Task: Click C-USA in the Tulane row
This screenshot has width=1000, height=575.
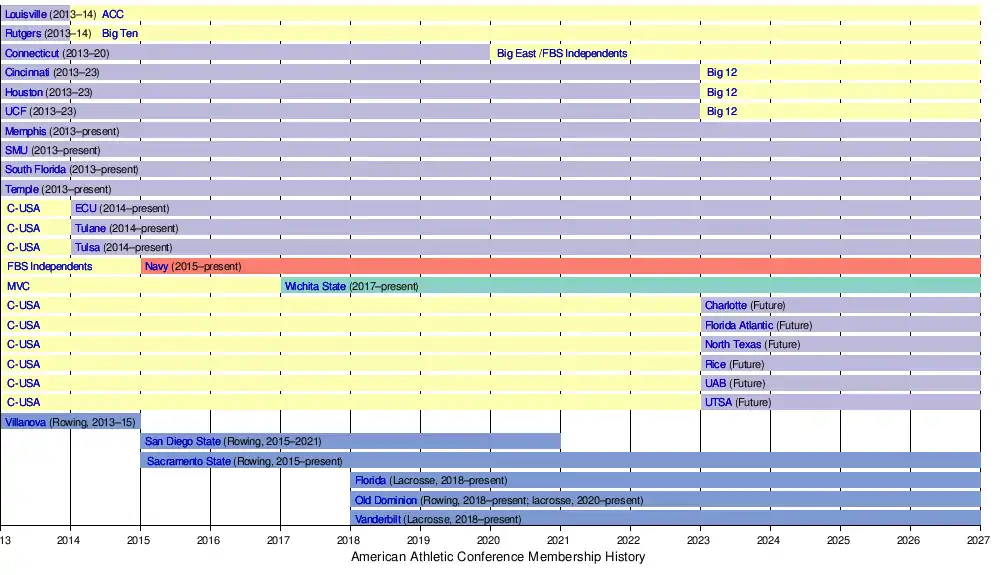Action: point(24,228)
